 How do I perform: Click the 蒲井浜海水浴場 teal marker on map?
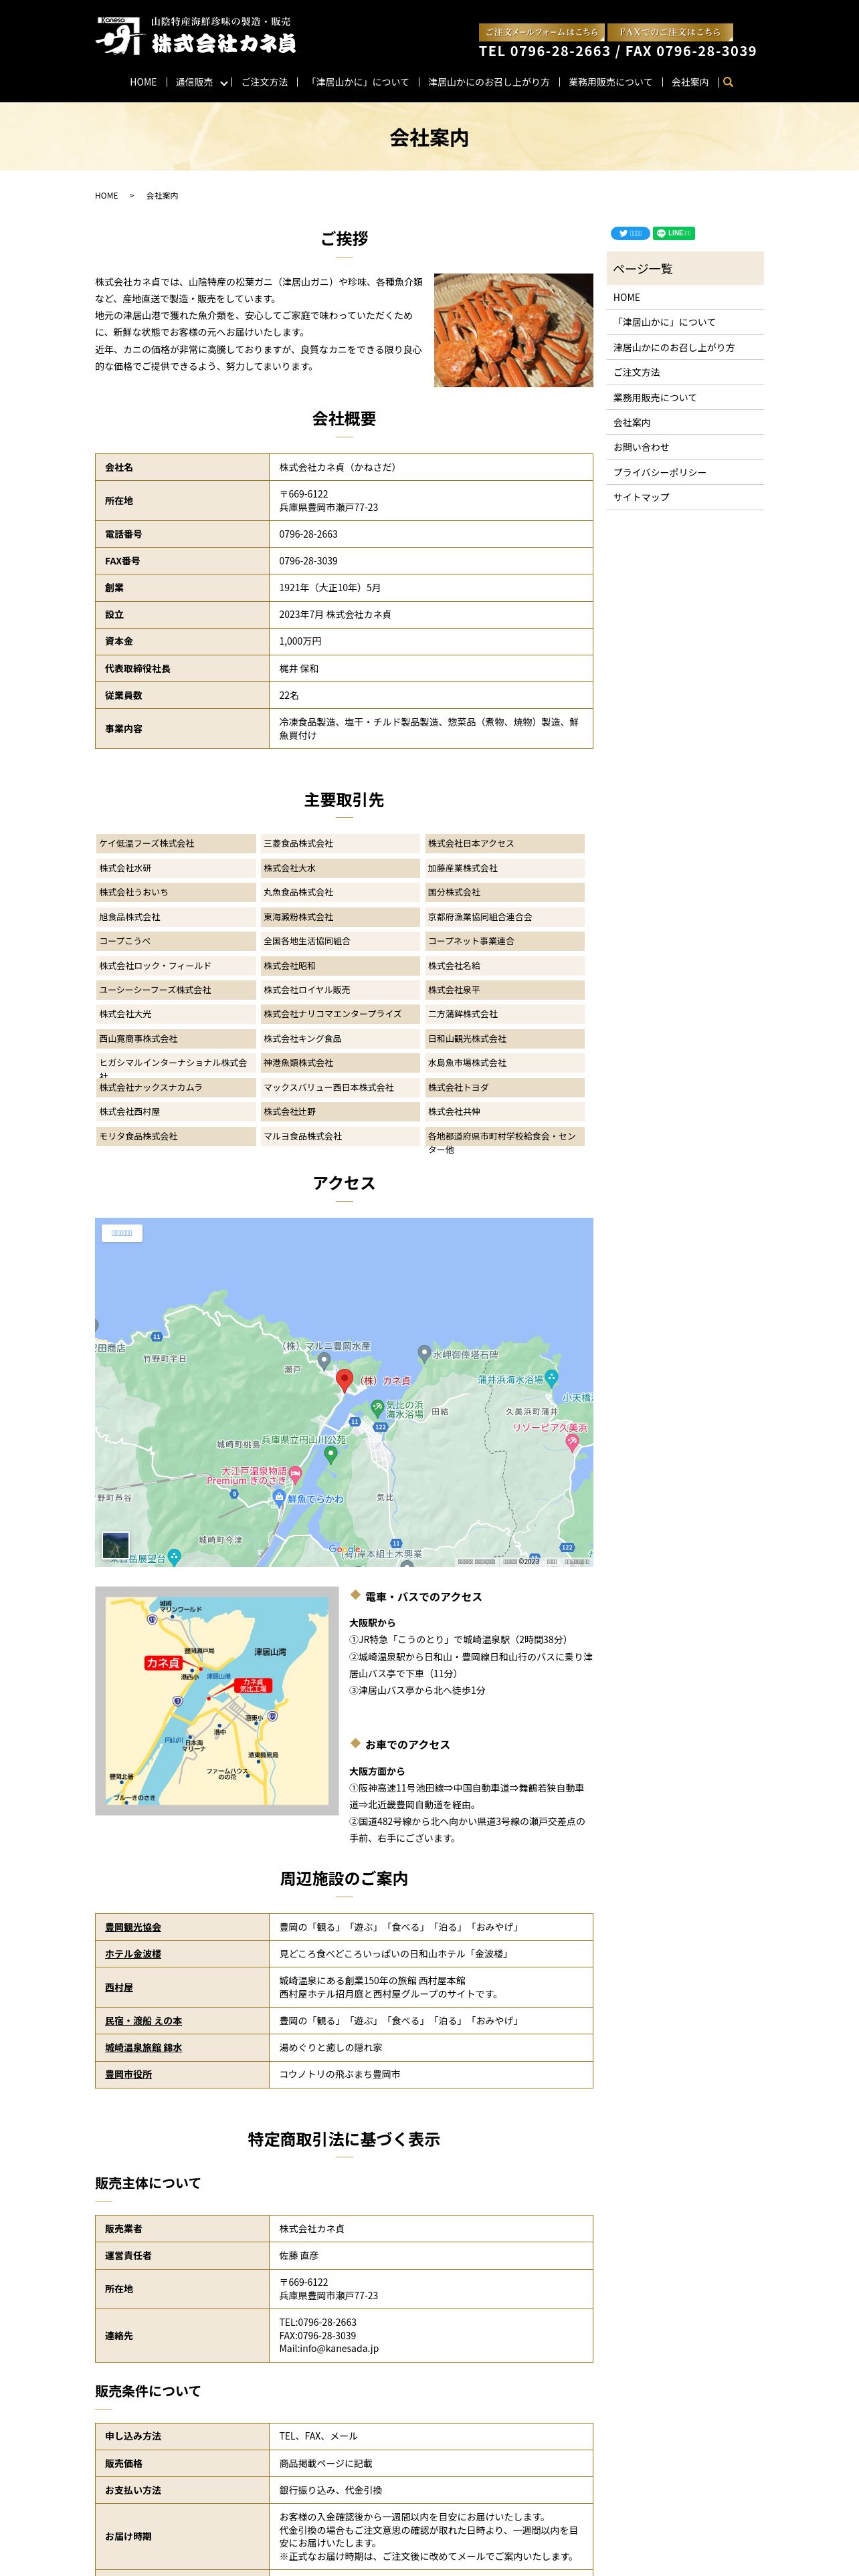click(x=551, y=1378)
